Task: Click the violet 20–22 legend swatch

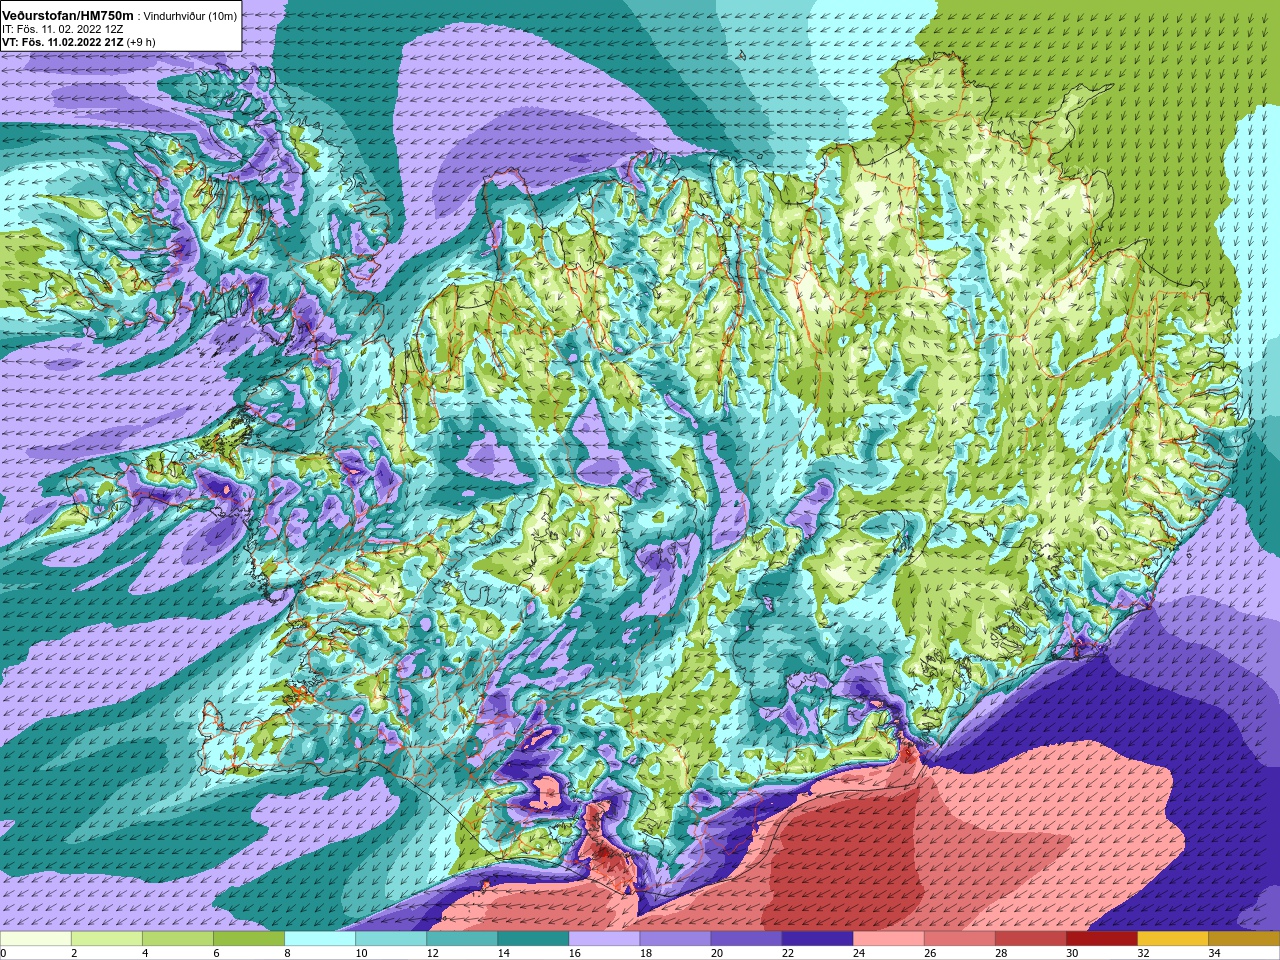Action: [x=746, y=939]
